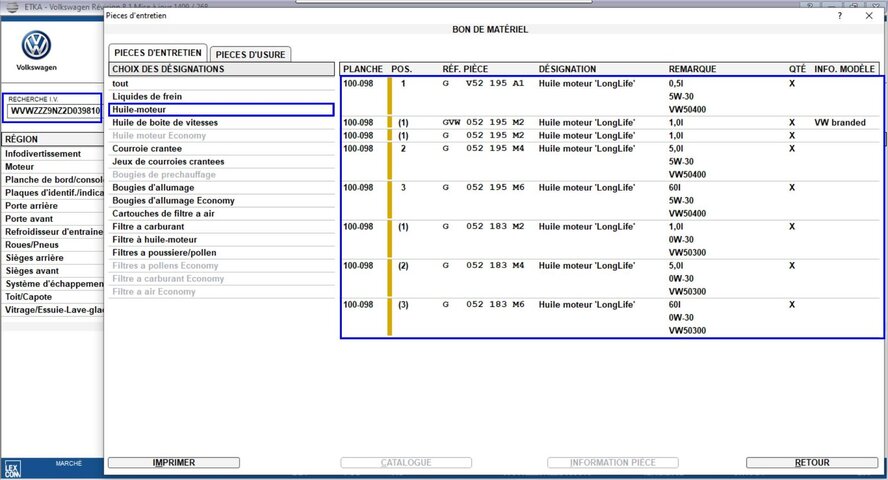
Task: Switch to the PIECES D'USURE tab
Action: click(x=250, y=54)
